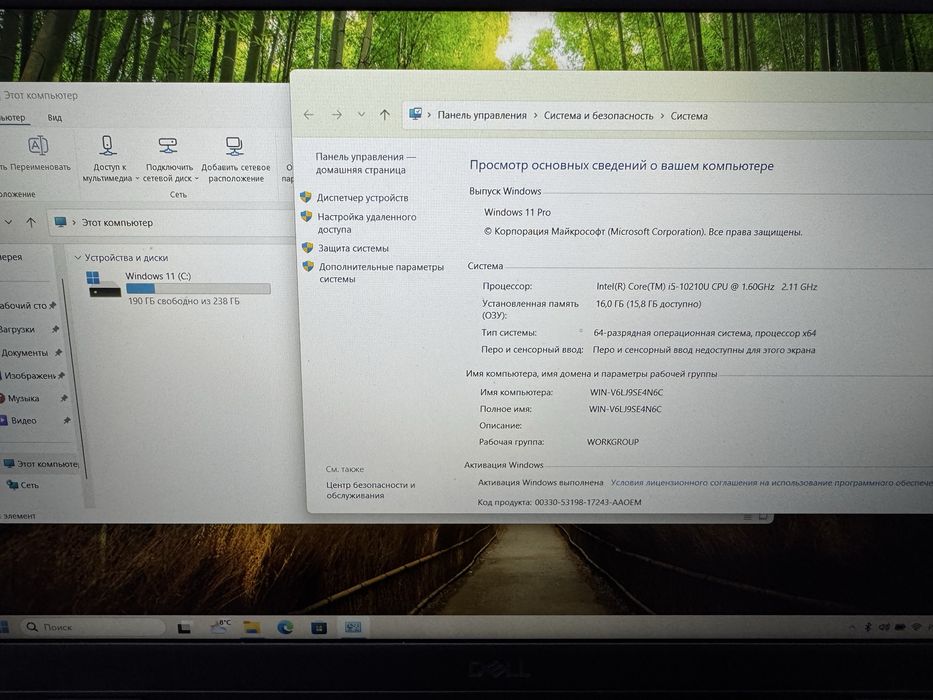Click 190 ГБ свободно из 238 ГБ text

tap(184, 301)
